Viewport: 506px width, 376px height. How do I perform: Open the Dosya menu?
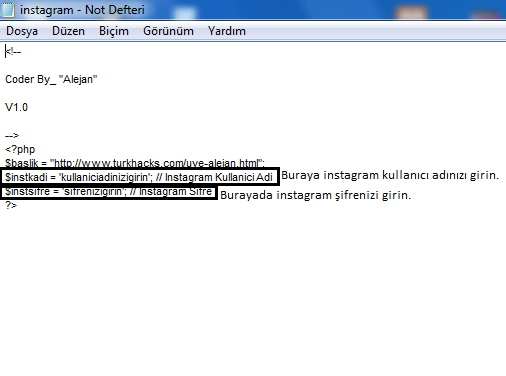22,31
